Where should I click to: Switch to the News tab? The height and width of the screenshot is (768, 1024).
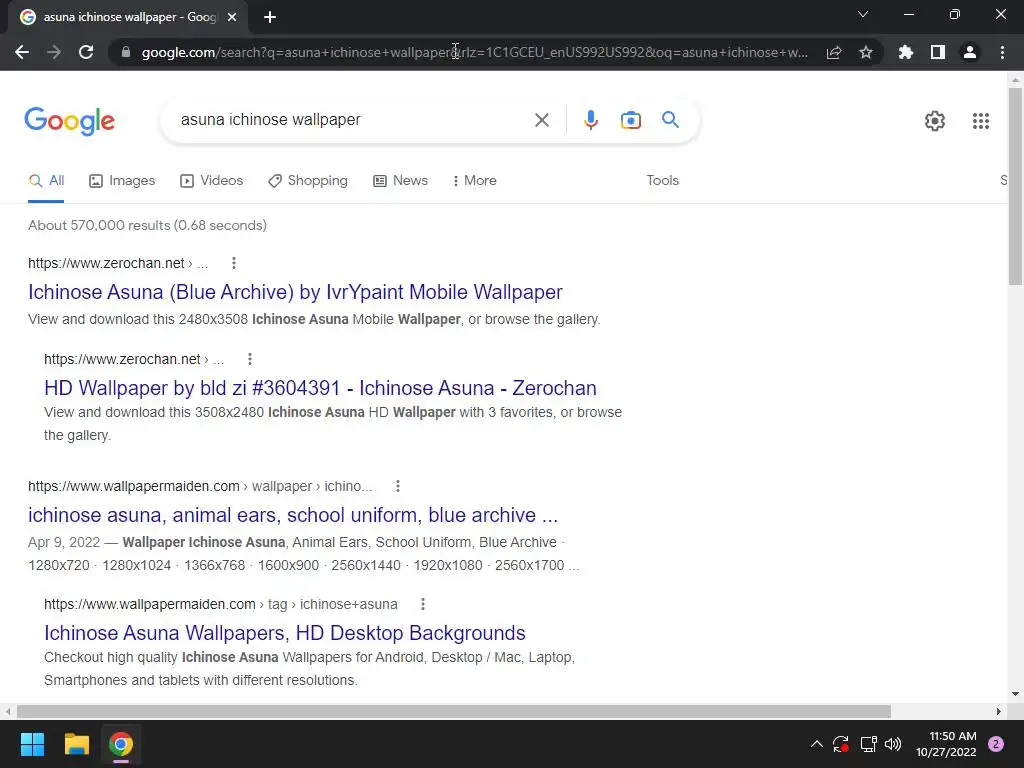400,180
